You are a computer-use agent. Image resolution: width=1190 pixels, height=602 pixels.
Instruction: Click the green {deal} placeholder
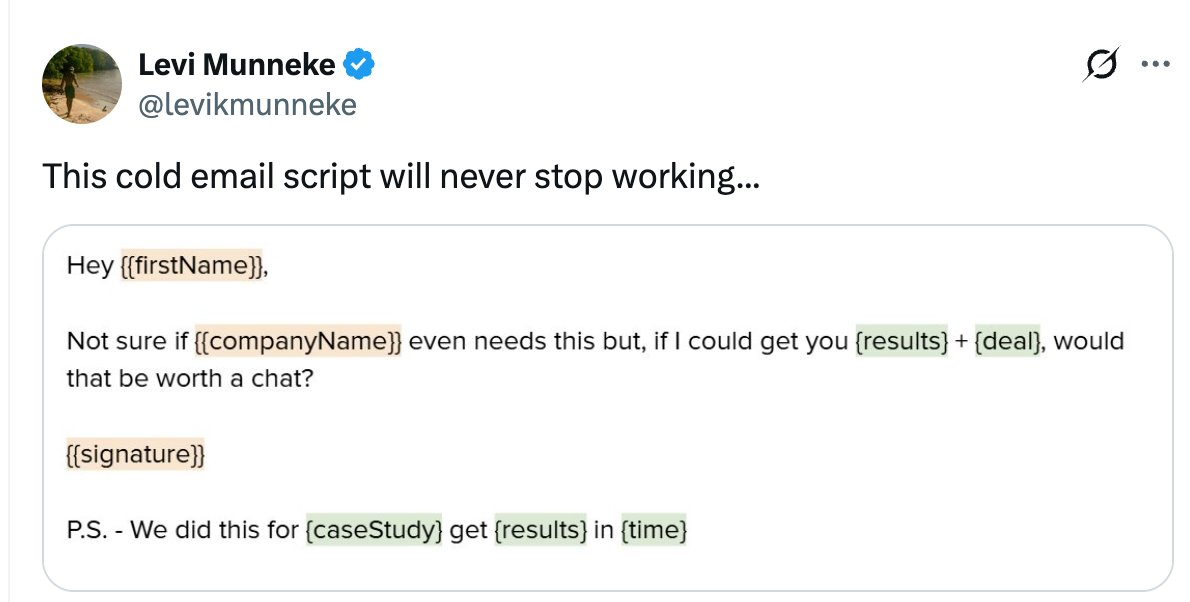tap(1008, 342)
